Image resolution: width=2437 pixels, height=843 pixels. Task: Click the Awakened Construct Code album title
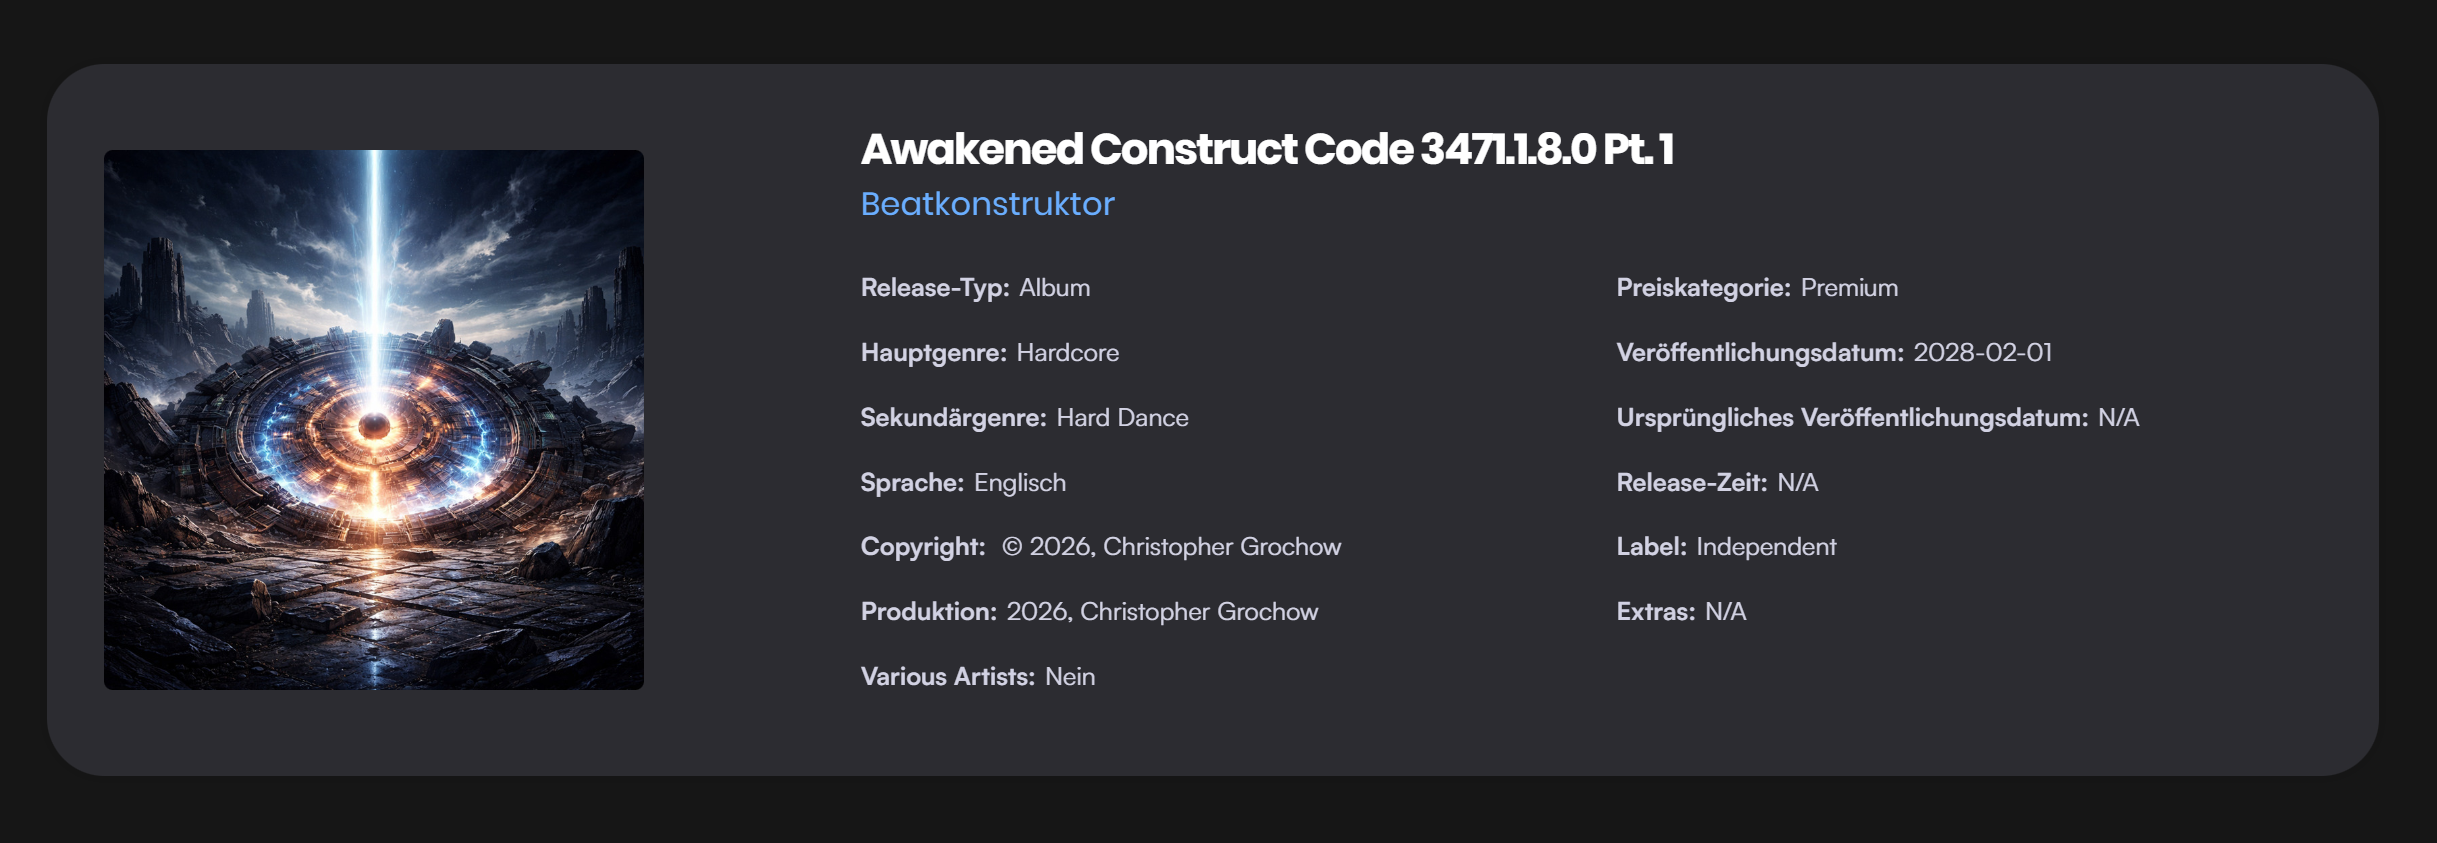[x=1266, y=149]
